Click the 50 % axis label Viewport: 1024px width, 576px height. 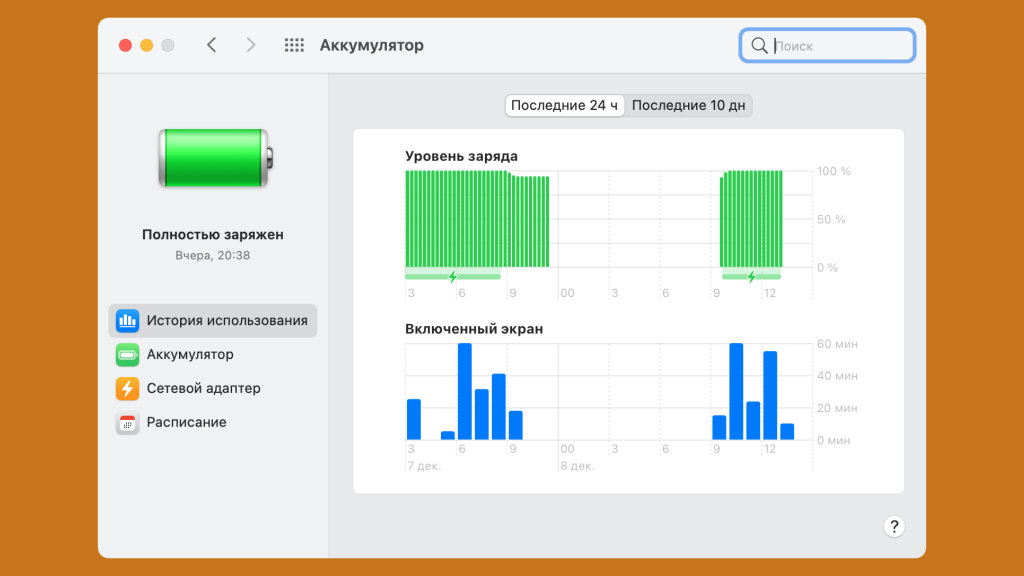pyautogui.click(x=831, y=219)
